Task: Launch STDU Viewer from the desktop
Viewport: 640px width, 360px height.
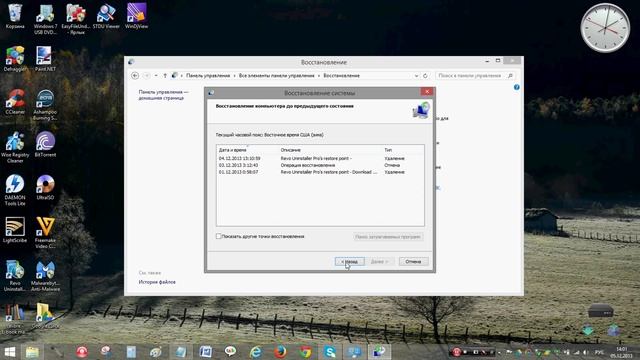Action: (x=106, y=16)
